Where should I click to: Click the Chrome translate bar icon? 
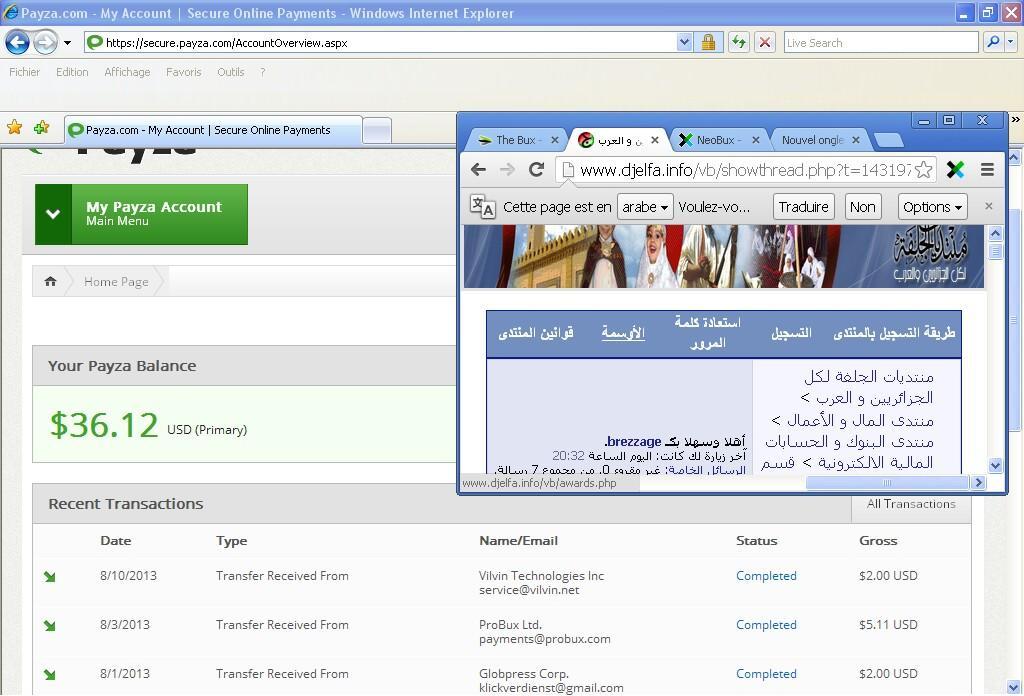482,207
